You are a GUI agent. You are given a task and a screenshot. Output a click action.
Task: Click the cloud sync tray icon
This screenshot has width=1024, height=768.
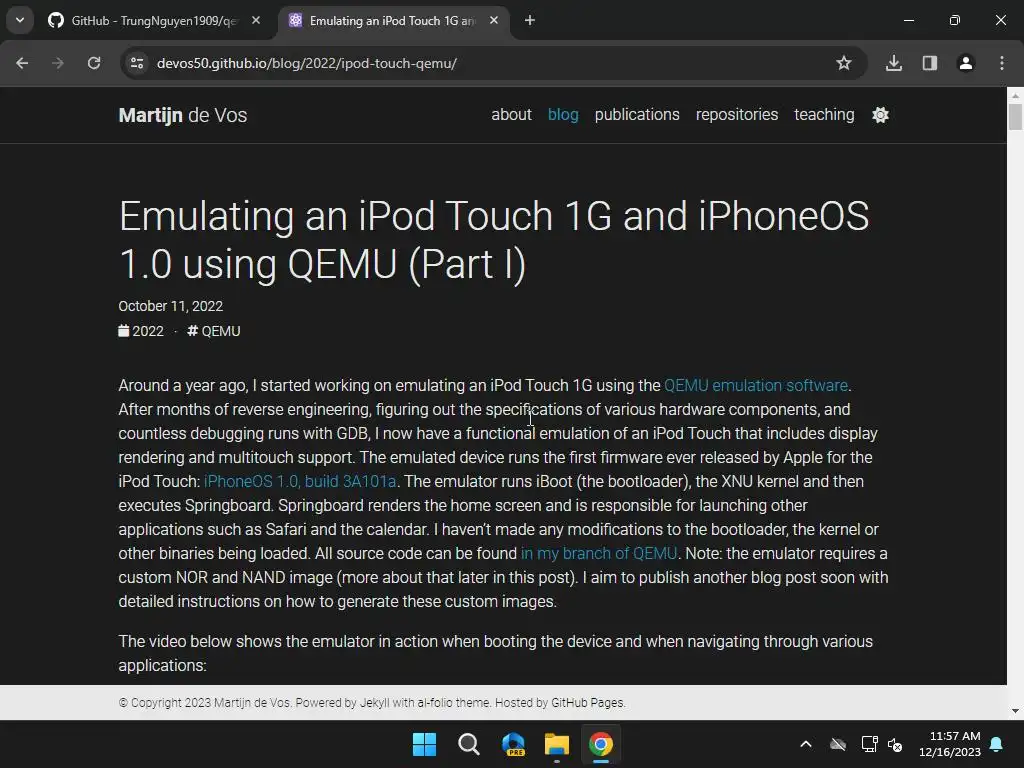(838, 744)
